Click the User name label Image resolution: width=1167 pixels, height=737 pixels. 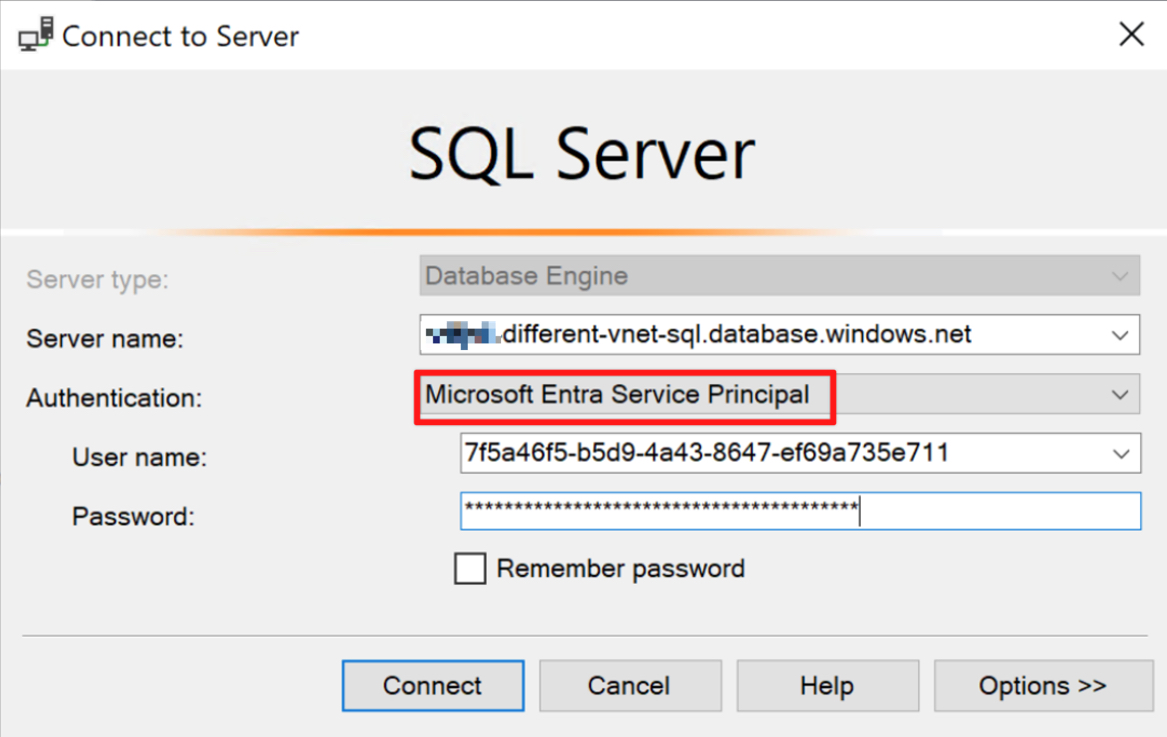pos(139,457)
